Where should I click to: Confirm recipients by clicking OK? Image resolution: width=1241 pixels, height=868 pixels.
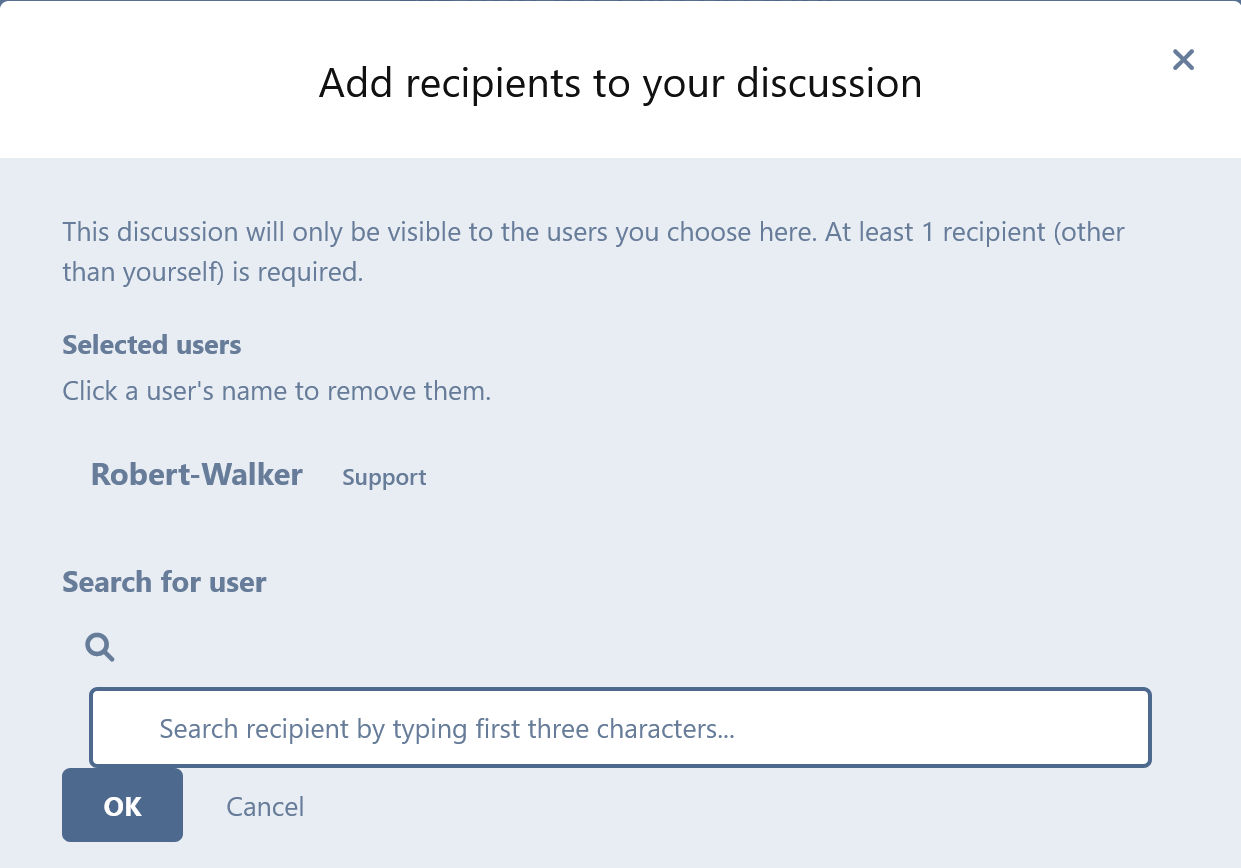pos(122,806)
